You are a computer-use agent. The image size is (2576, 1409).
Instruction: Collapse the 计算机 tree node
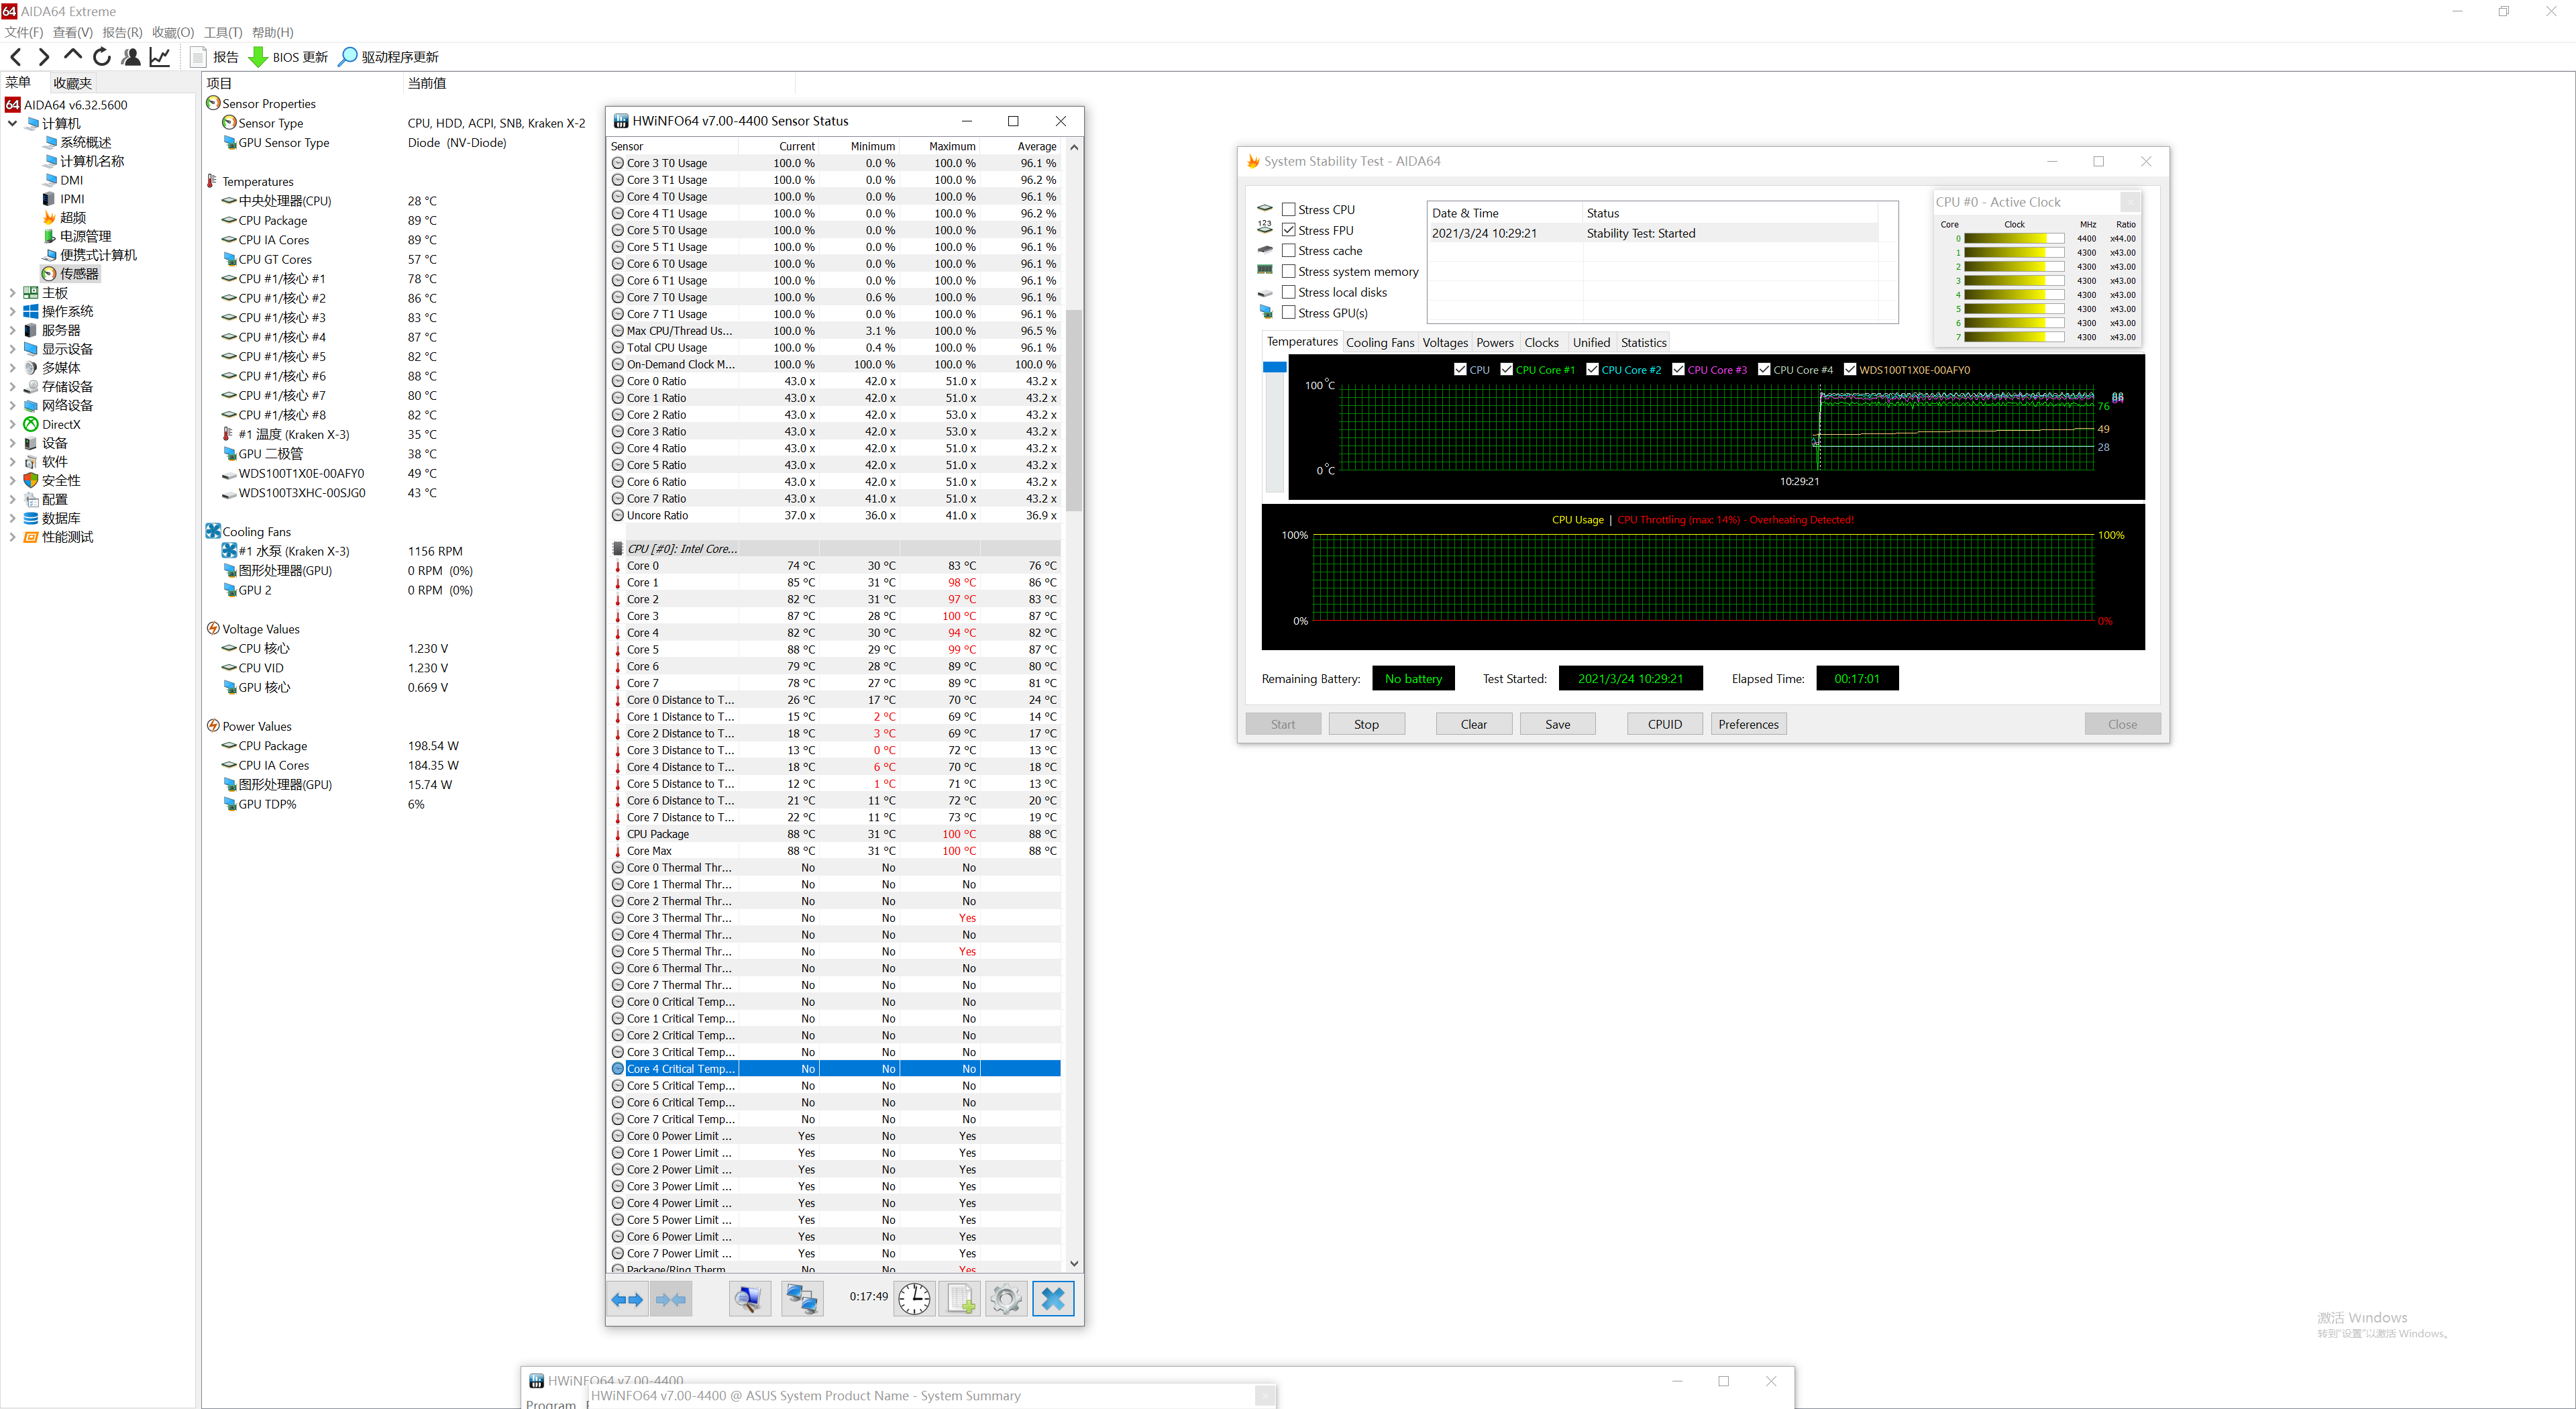click(x=12, y=124)
